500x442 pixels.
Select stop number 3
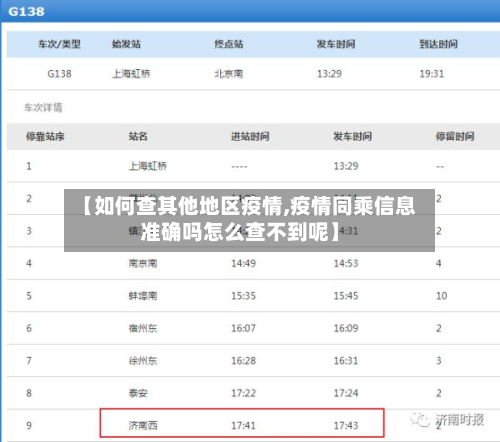[x=29, y=231]
